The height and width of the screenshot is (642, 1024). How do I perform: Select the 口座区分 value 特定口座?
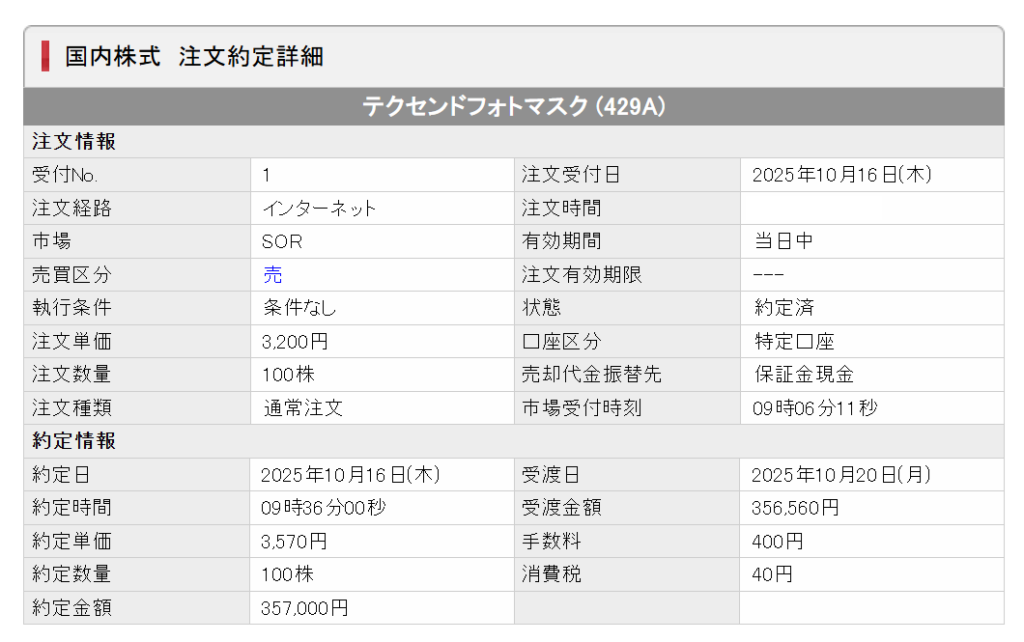(x=794, y=342)
